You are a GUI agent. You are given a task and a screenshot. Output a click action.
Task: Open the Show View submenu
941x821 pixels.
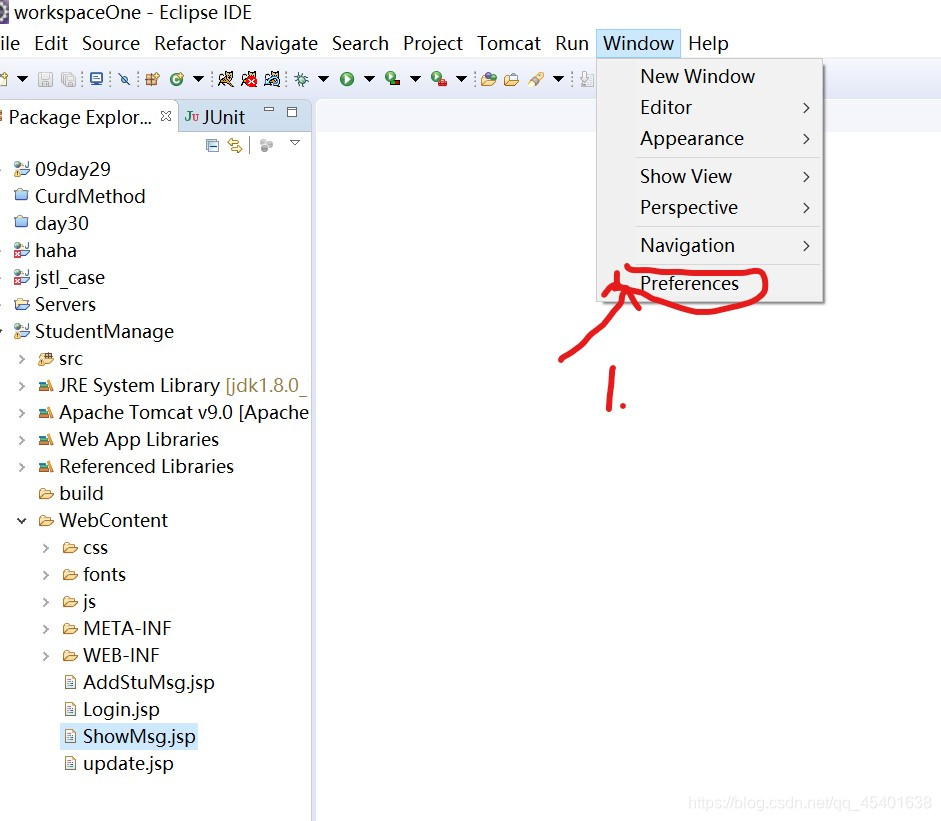(x=710, y=176)
